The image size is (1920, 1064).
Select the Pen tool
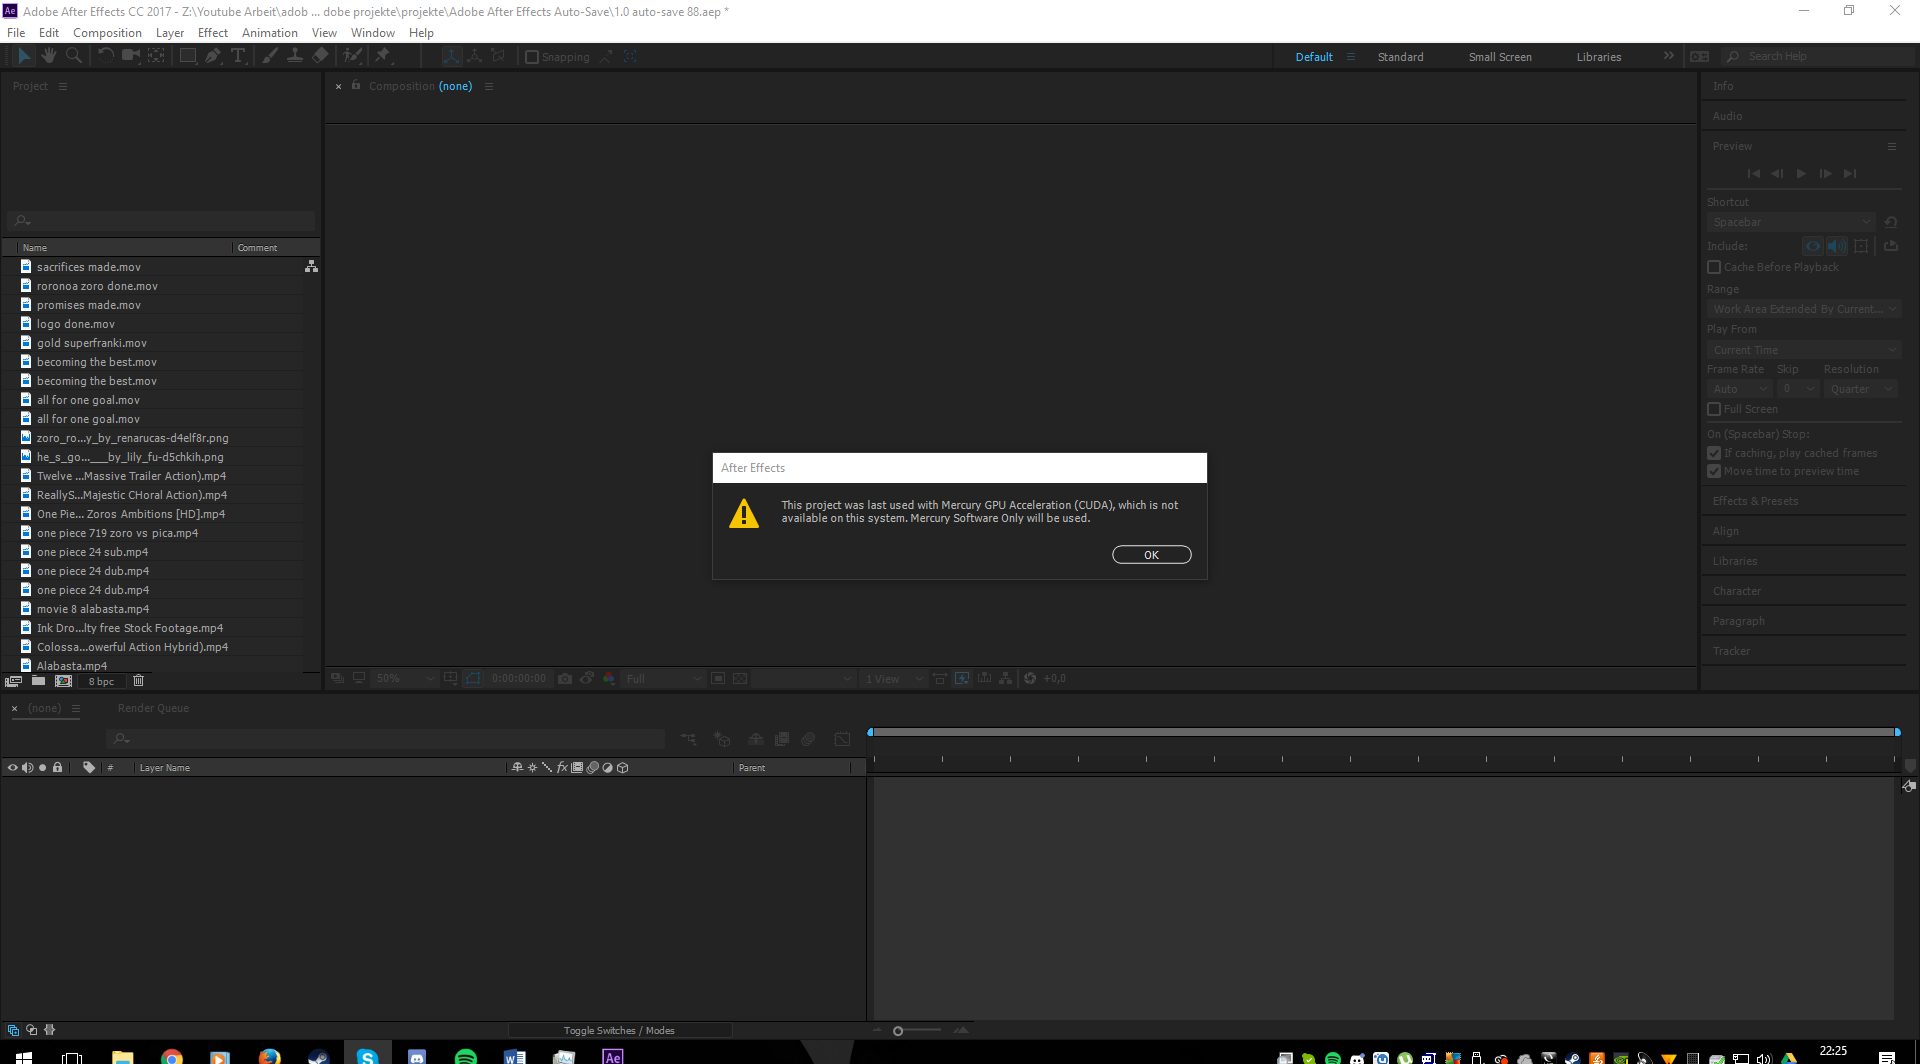coord(213,56)
